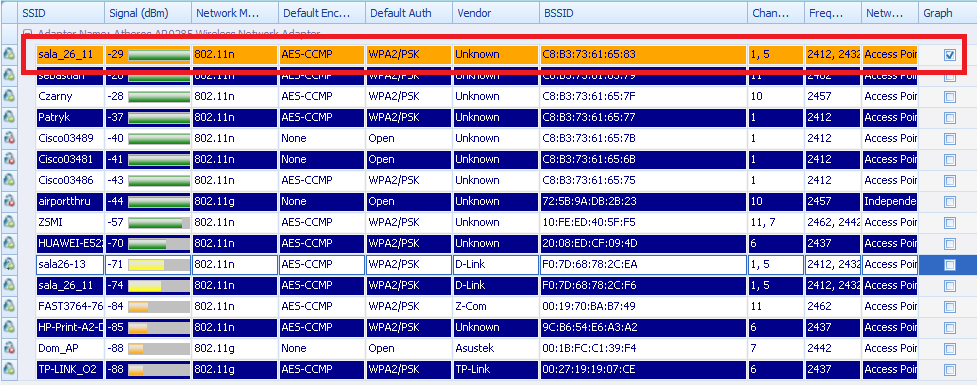Click the network icon beside sala26-13
Screen dimensions: 977x385
[x=9, y=264]
